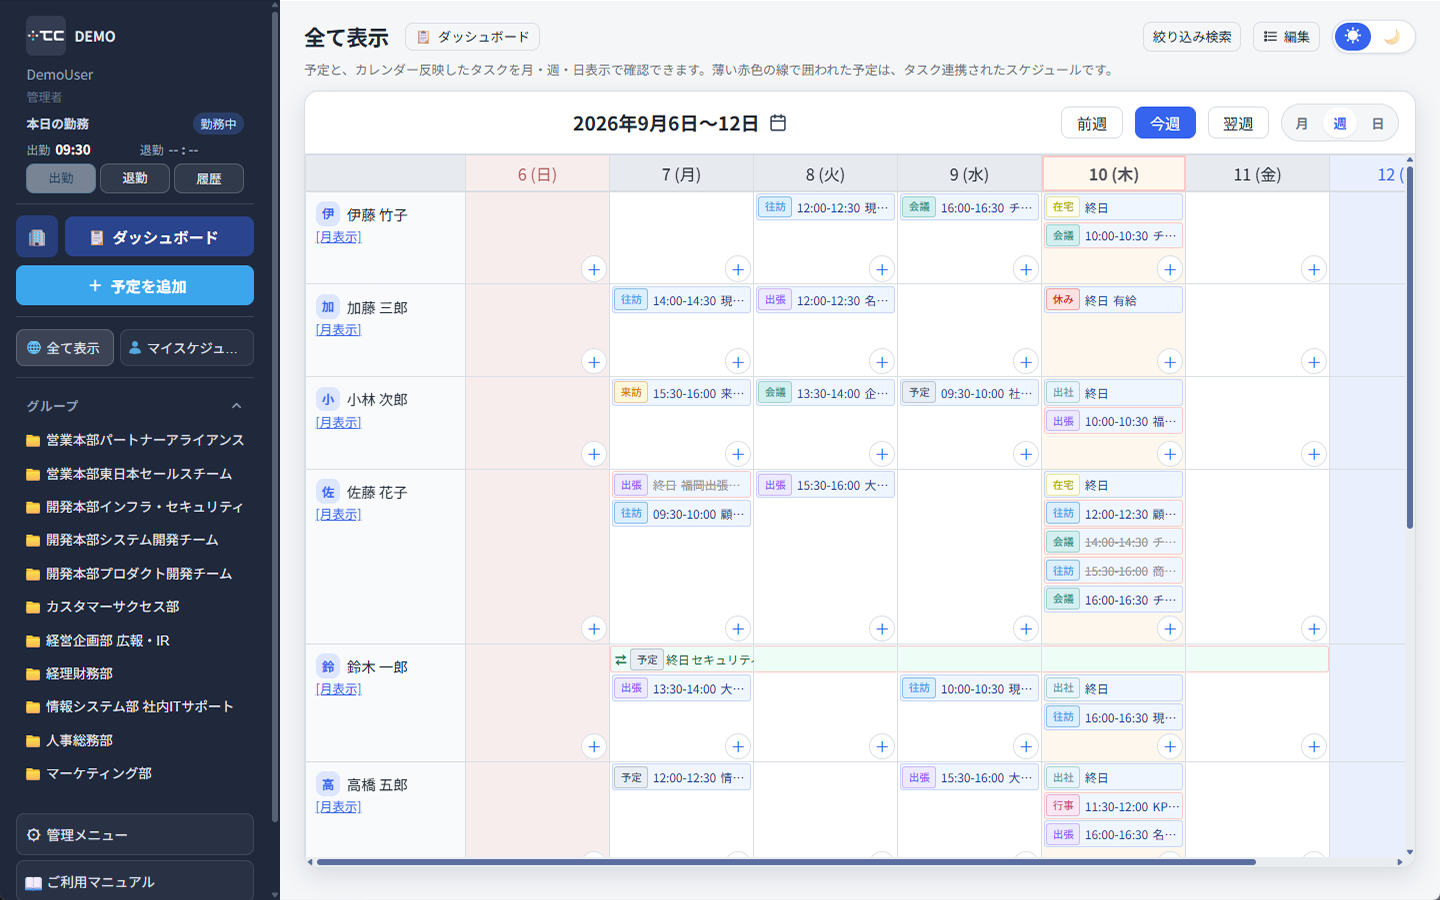
Task: Select 週 week view
Action: 1340,124
